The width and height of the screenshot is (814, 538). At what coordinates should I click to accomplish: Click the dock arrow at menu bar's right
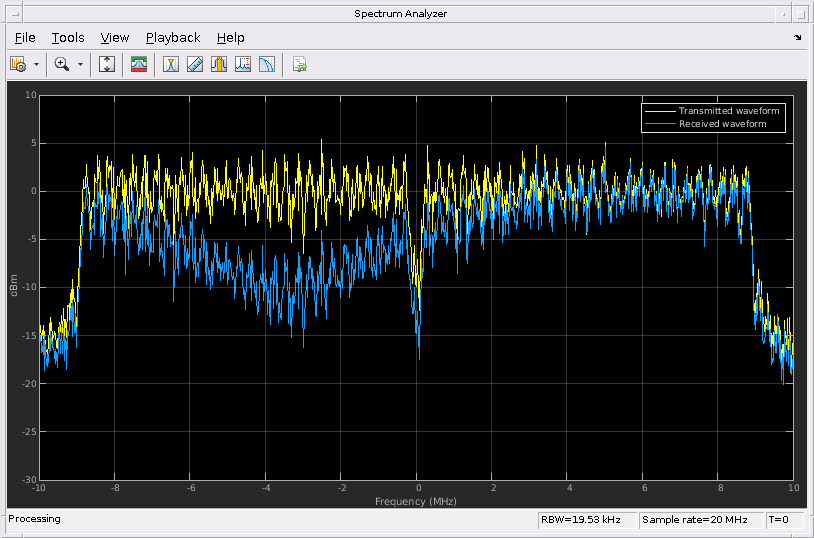pyautogui.click(x=798, y=38)
